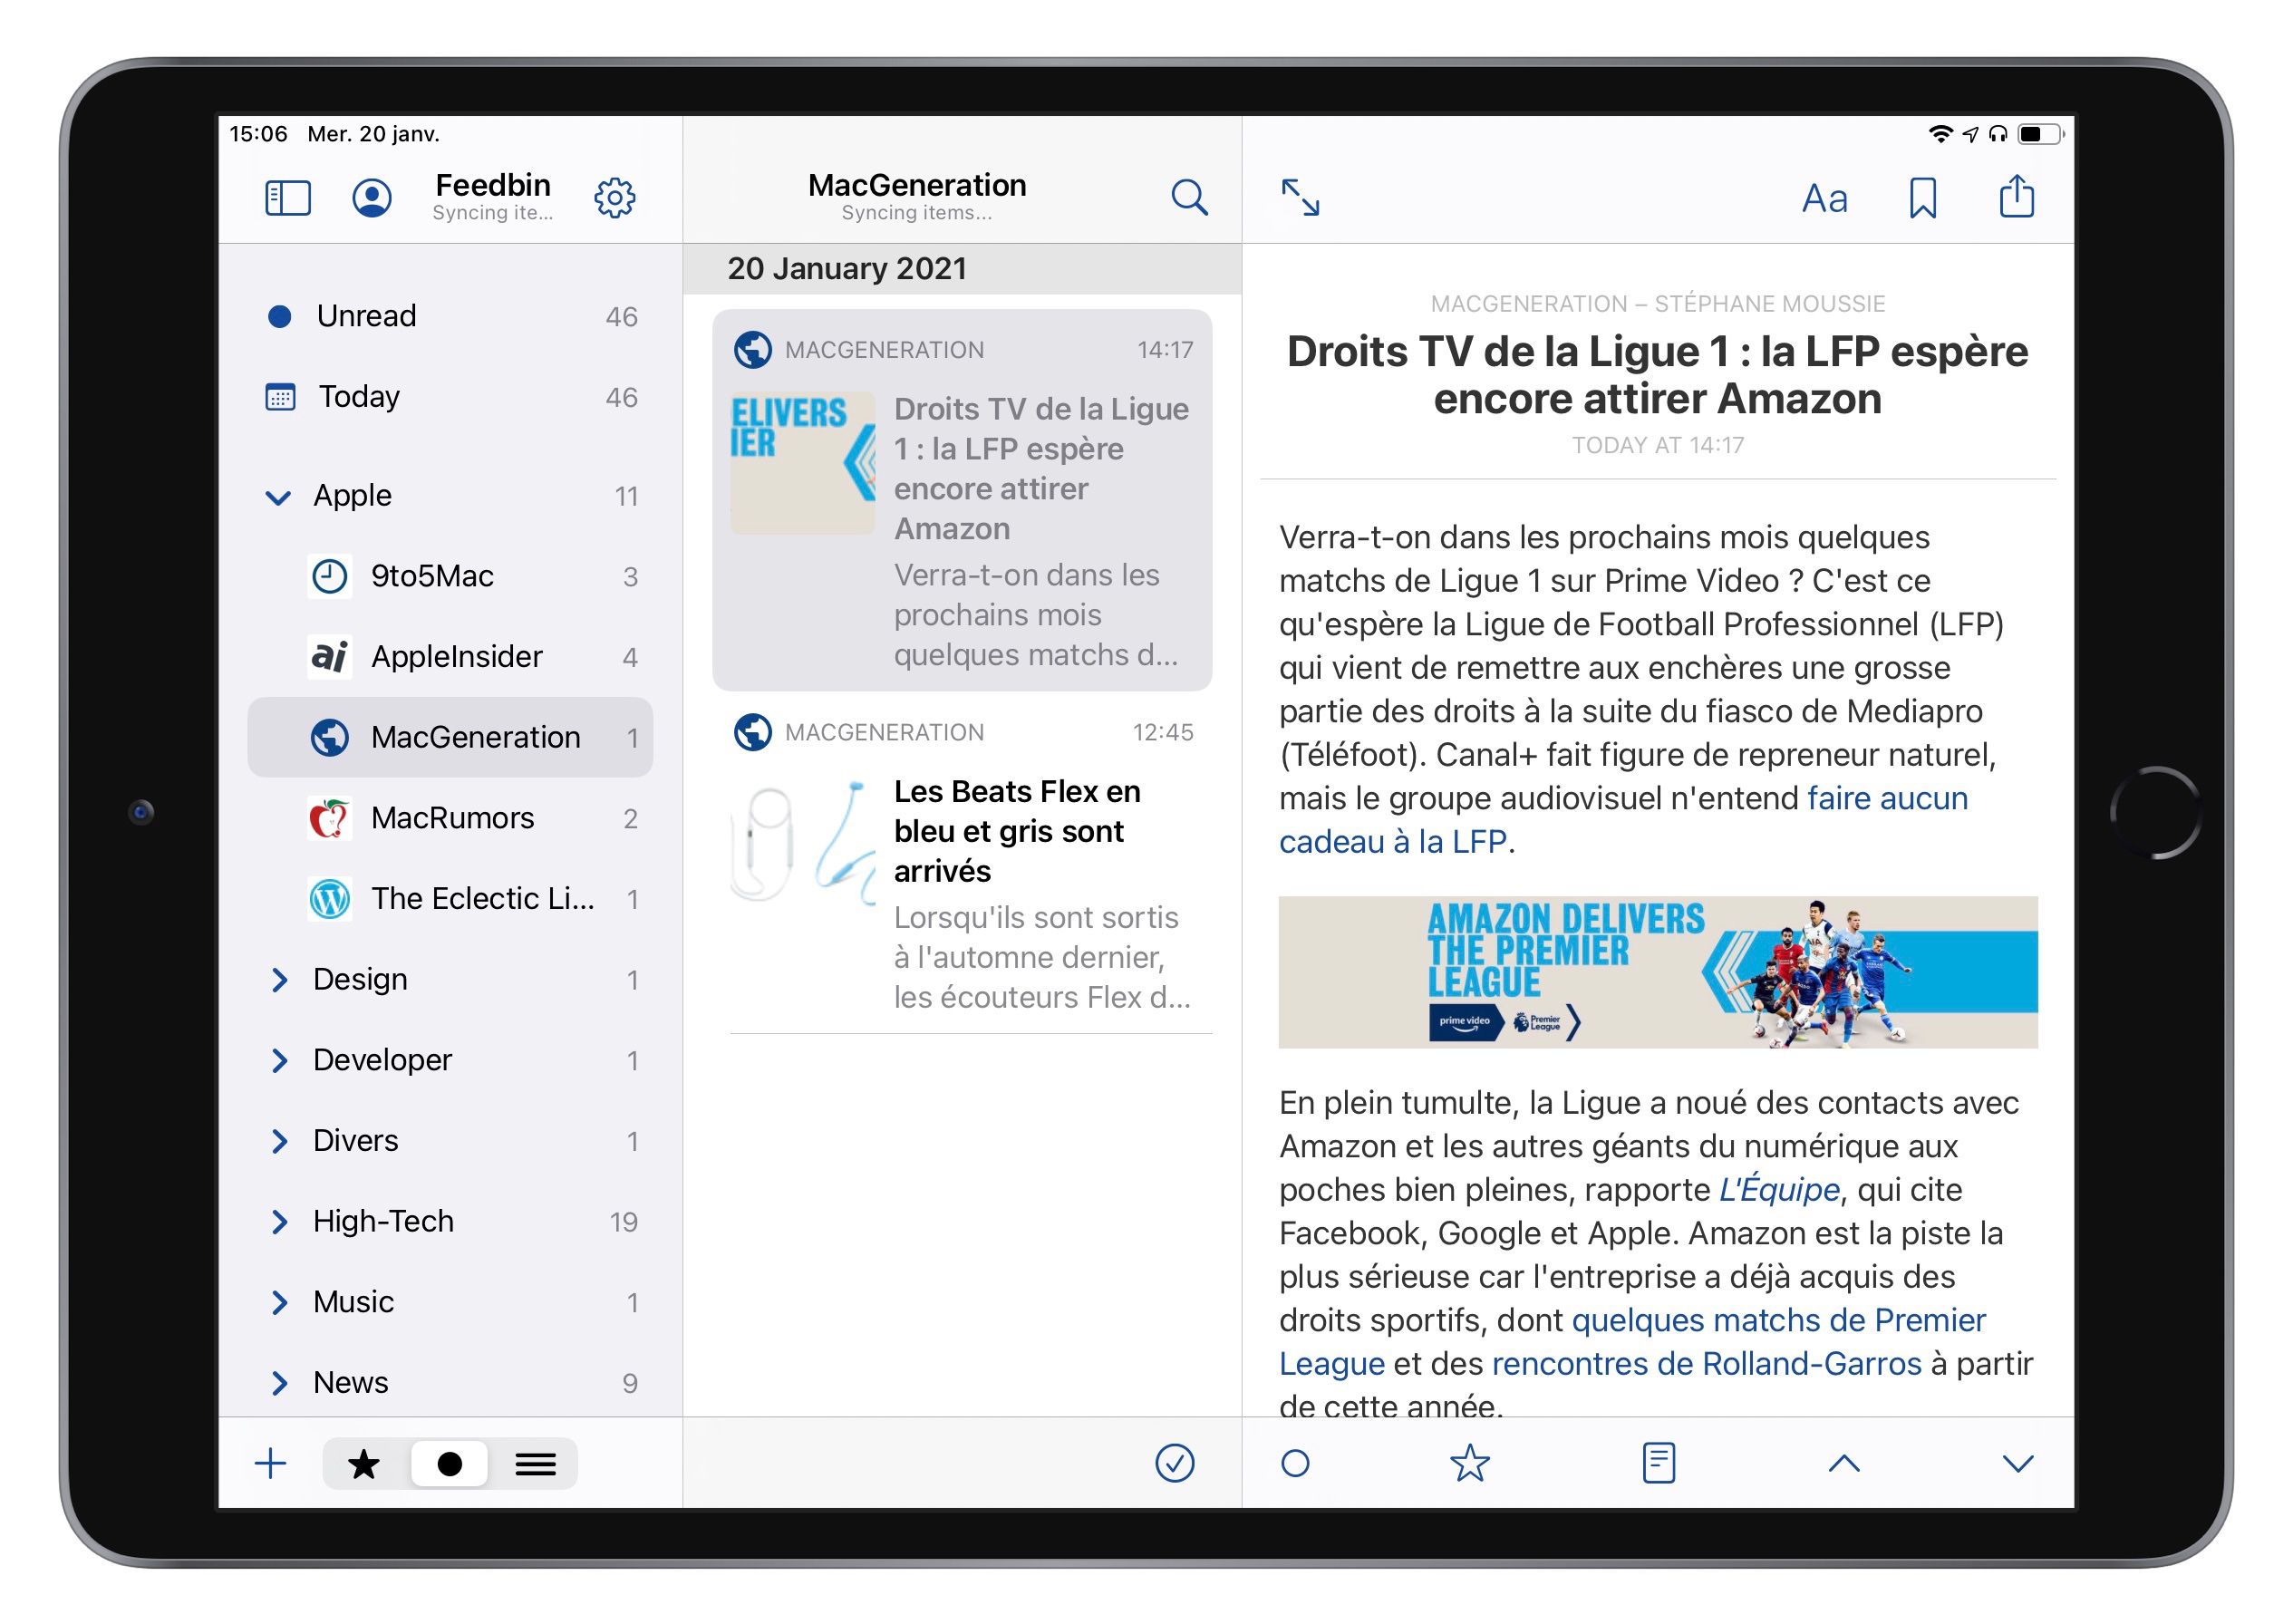The height and width of the screenshot is (1624, 2293).
Task: Click the MacRumors apple logo
Action: coord(329,818)
